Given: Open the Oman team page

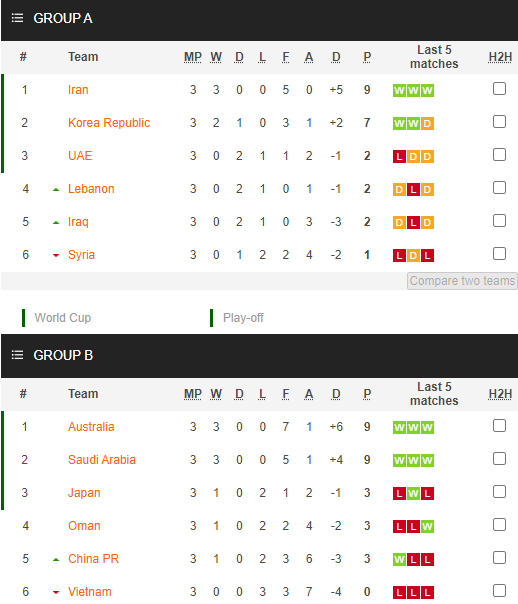Looking at the screenshot, I should point(84,526).
